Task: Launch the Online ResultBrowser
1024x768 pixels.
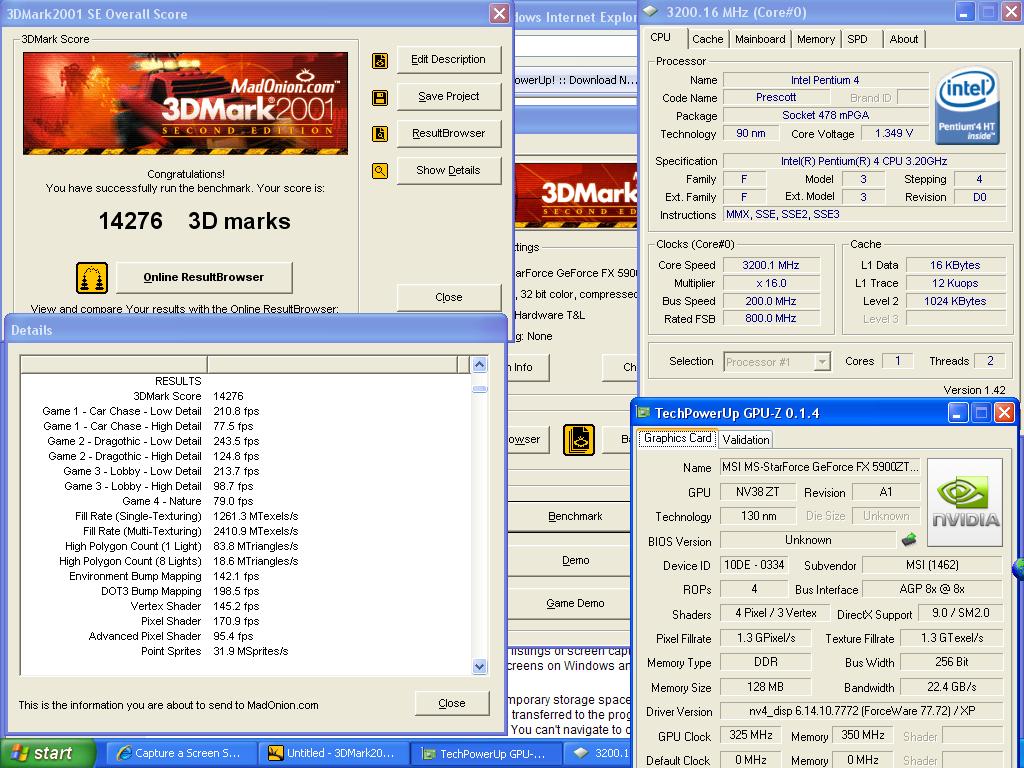Action: pyautogui.click(x=204, y=278)
